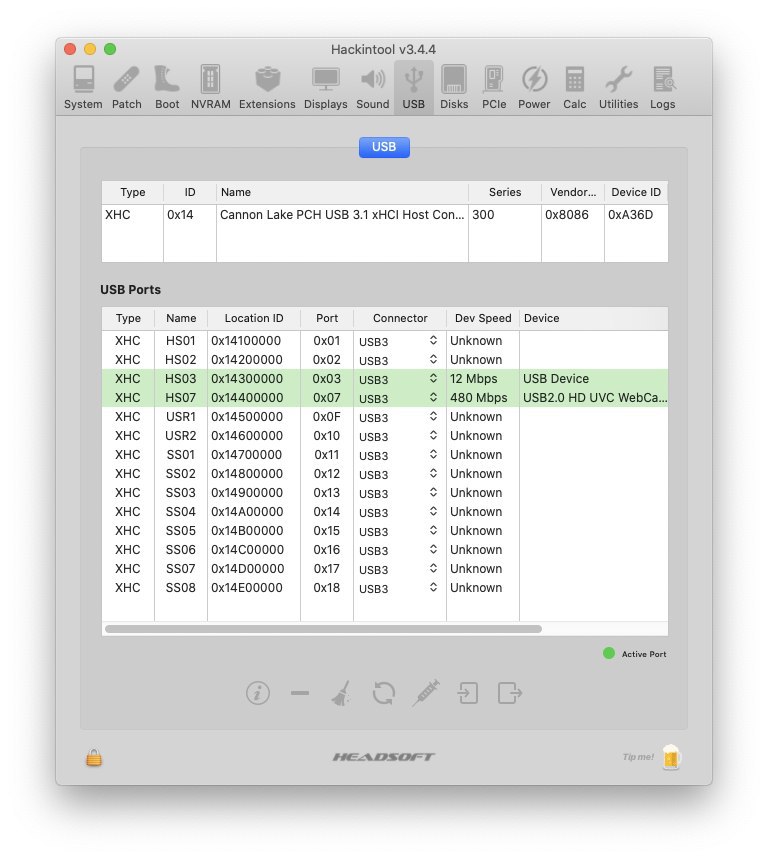Select location ID 0x14C00000

point(248,549)
